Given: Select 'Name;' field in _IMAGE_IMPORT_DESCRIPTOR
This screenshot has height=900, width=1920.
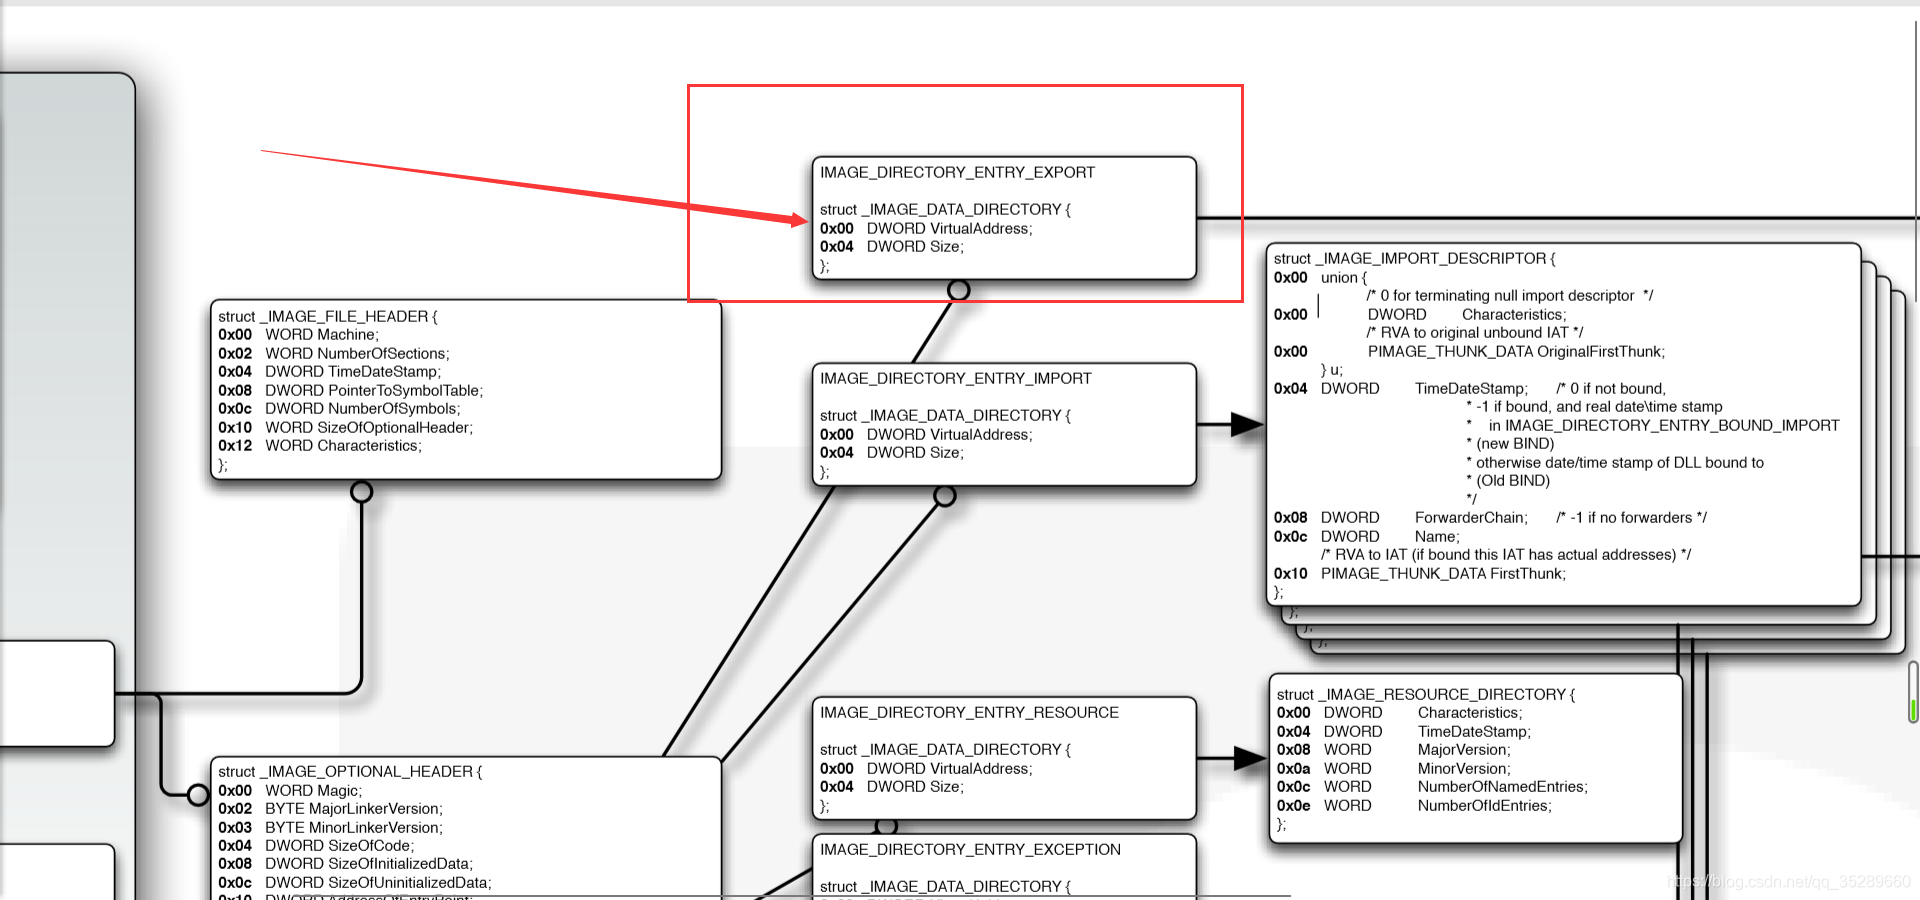Looking at the screenshot, I should [x=1437, y=536].
